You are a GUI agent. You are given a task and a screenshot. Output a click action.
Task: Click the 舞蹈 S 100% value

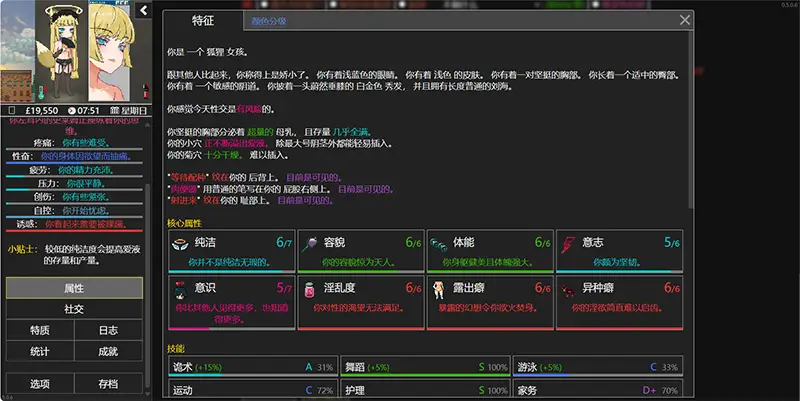point(493,367)
